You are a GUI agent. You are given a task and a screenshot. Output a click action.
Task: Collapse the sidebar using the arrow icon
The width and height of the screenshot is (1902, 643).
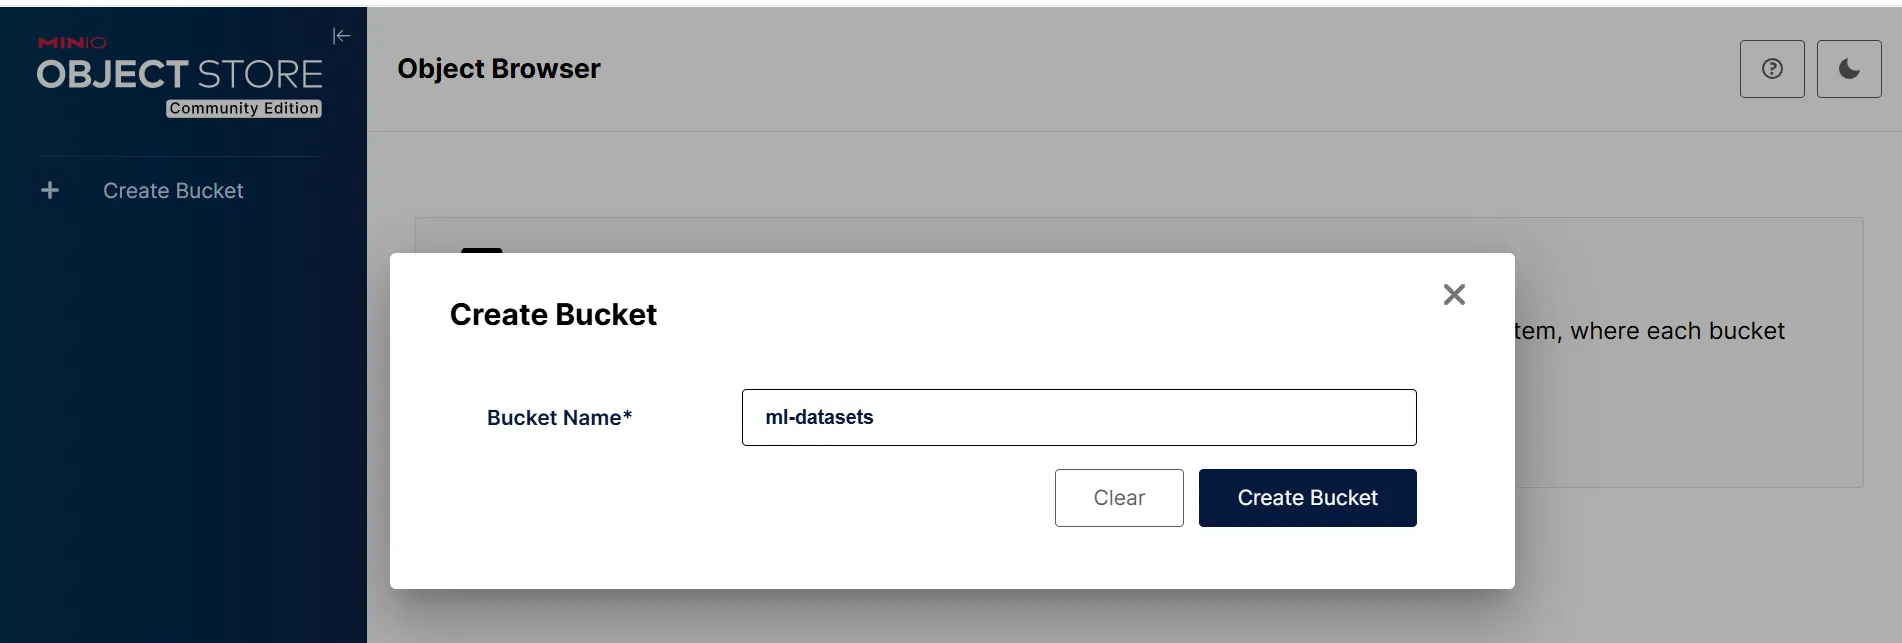pos(341,35)
